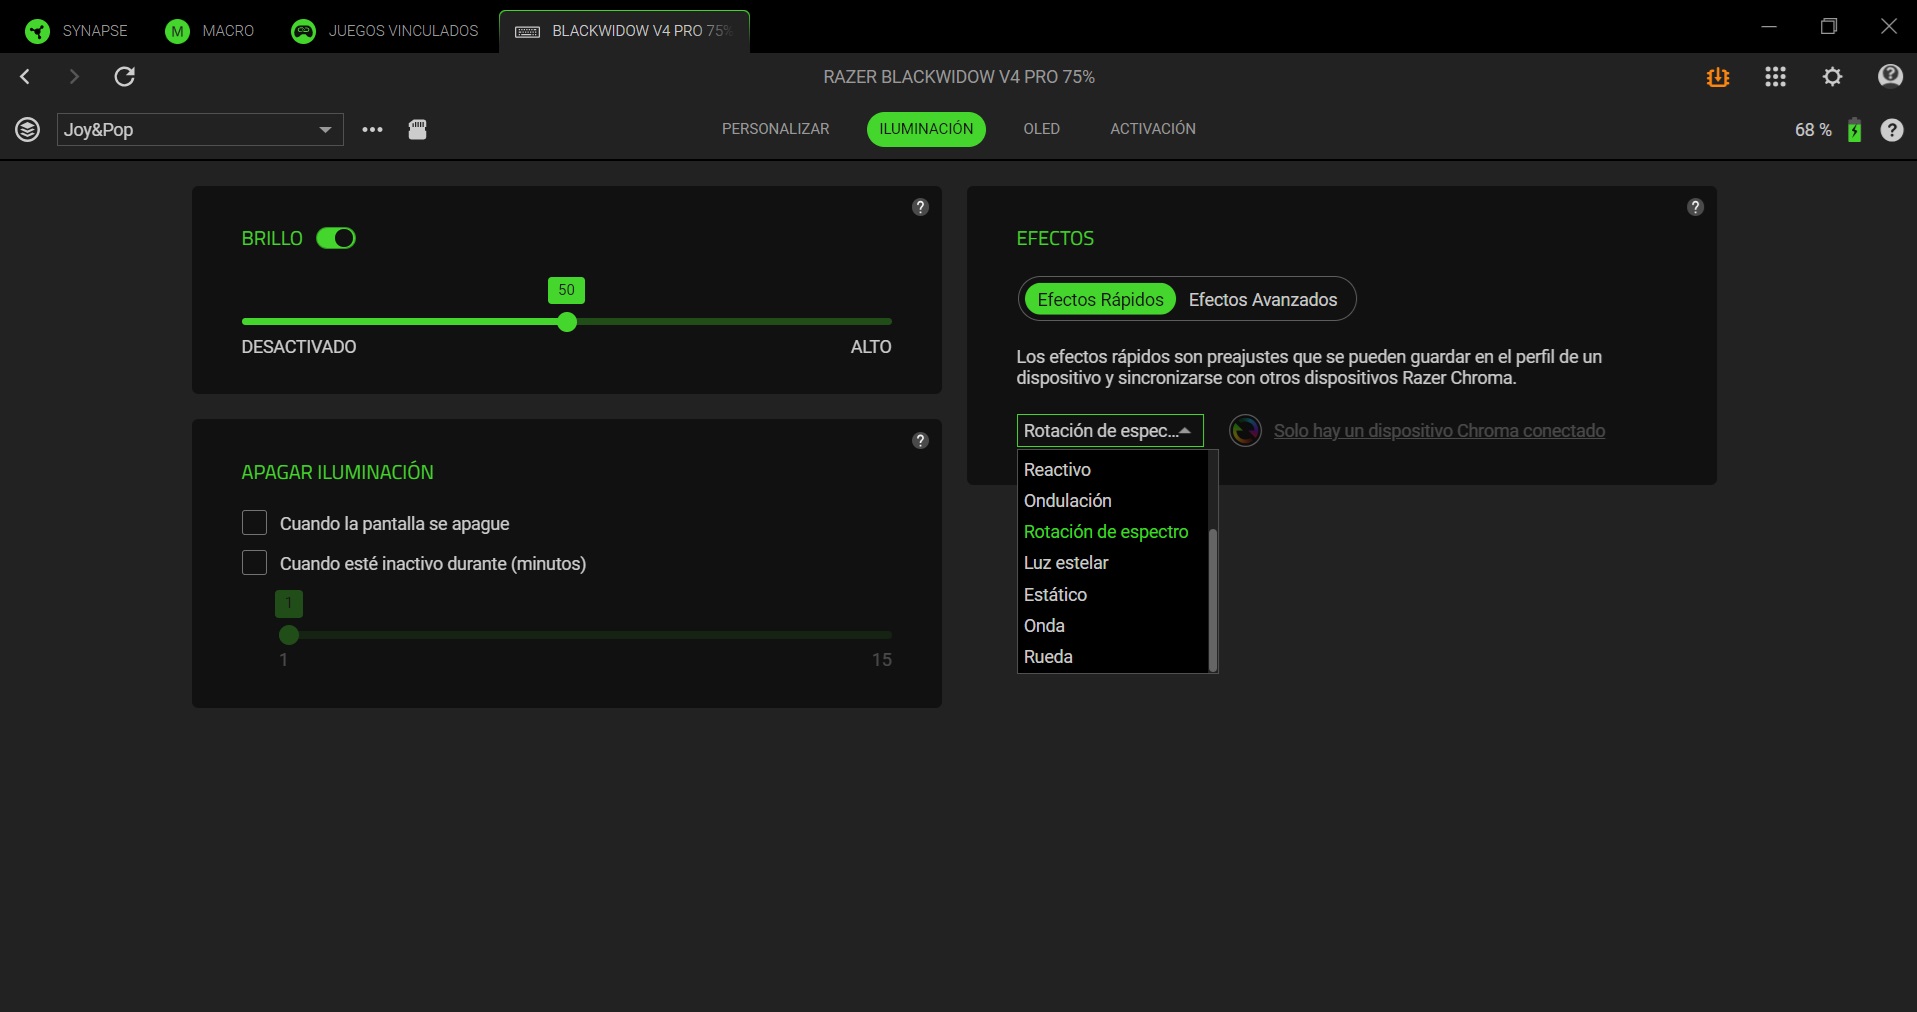
Task: Click the refresh icon in the navigation bar
Action: (x=125, y=77)
